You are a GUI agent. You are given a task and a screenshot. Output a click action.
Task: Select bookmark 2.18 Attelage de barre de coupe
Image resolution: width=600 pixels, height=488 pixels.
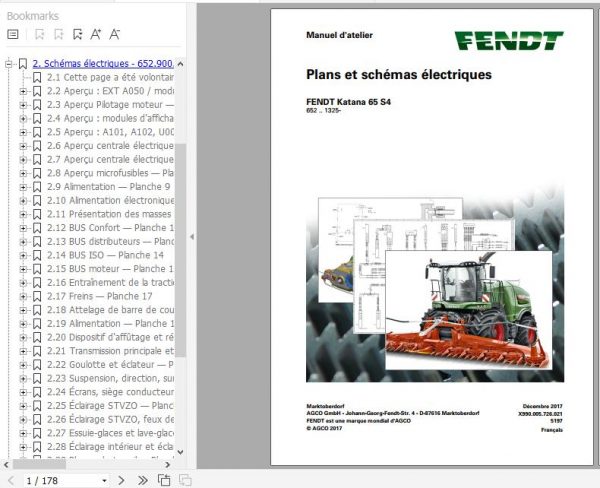[110, 310]
